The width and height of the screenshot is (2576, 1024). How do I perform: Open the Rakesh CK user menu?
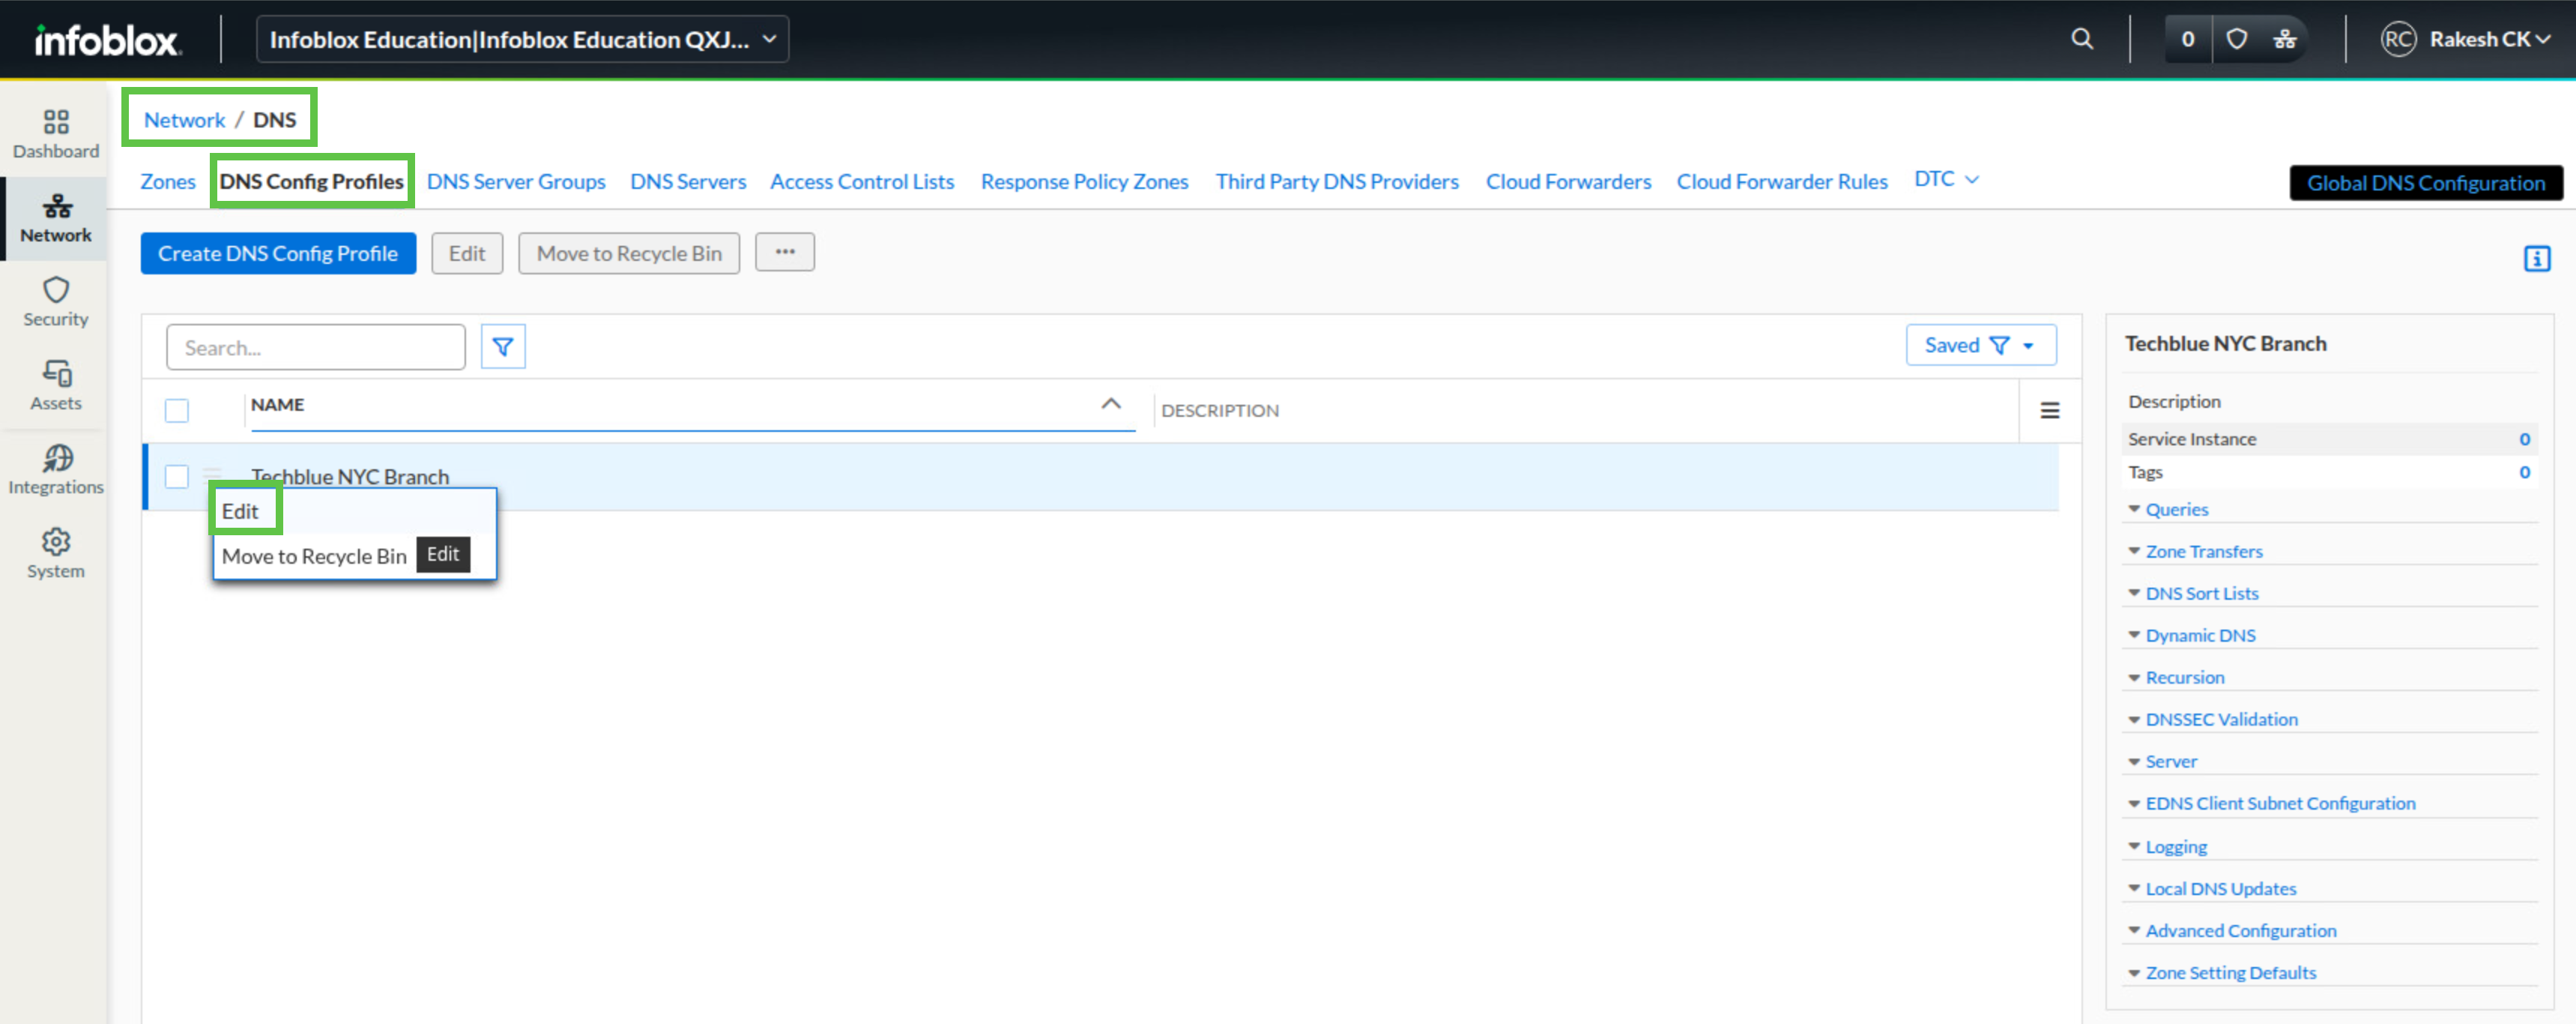point(2491,39)
